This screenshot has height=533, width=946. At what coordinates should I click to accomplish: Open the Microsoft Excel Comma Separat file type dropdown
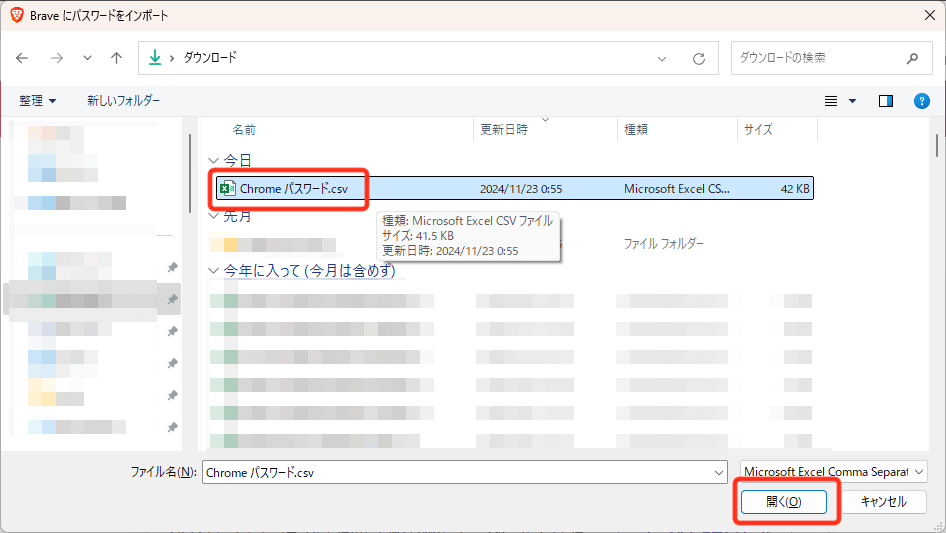pos(833,471)
